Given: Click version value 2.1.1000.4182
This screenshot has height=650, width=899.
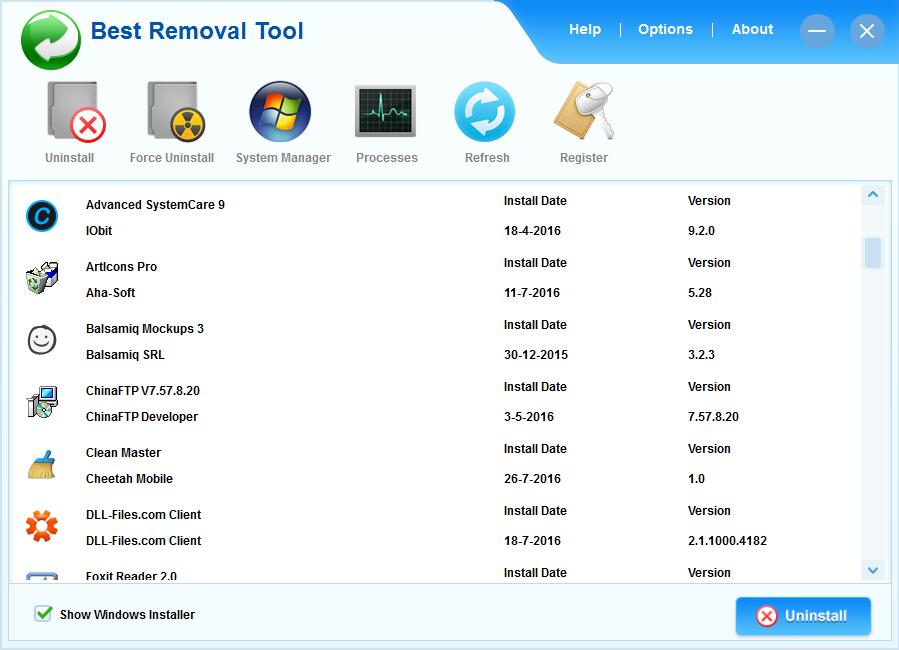Looking at the screenshot, I should (727, 540).
